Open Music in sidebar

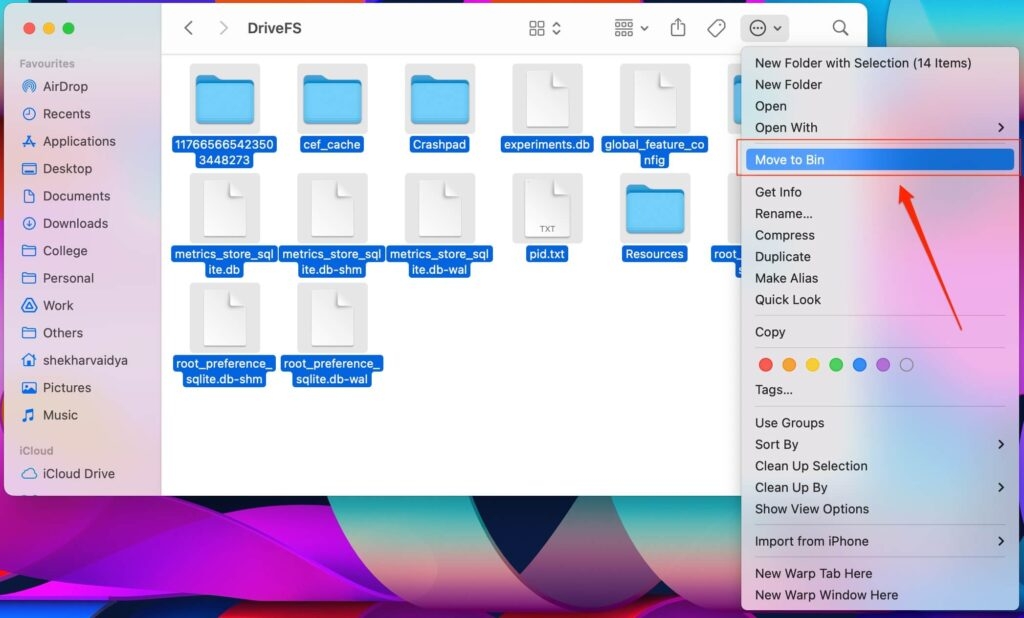[x=59, y=415]
